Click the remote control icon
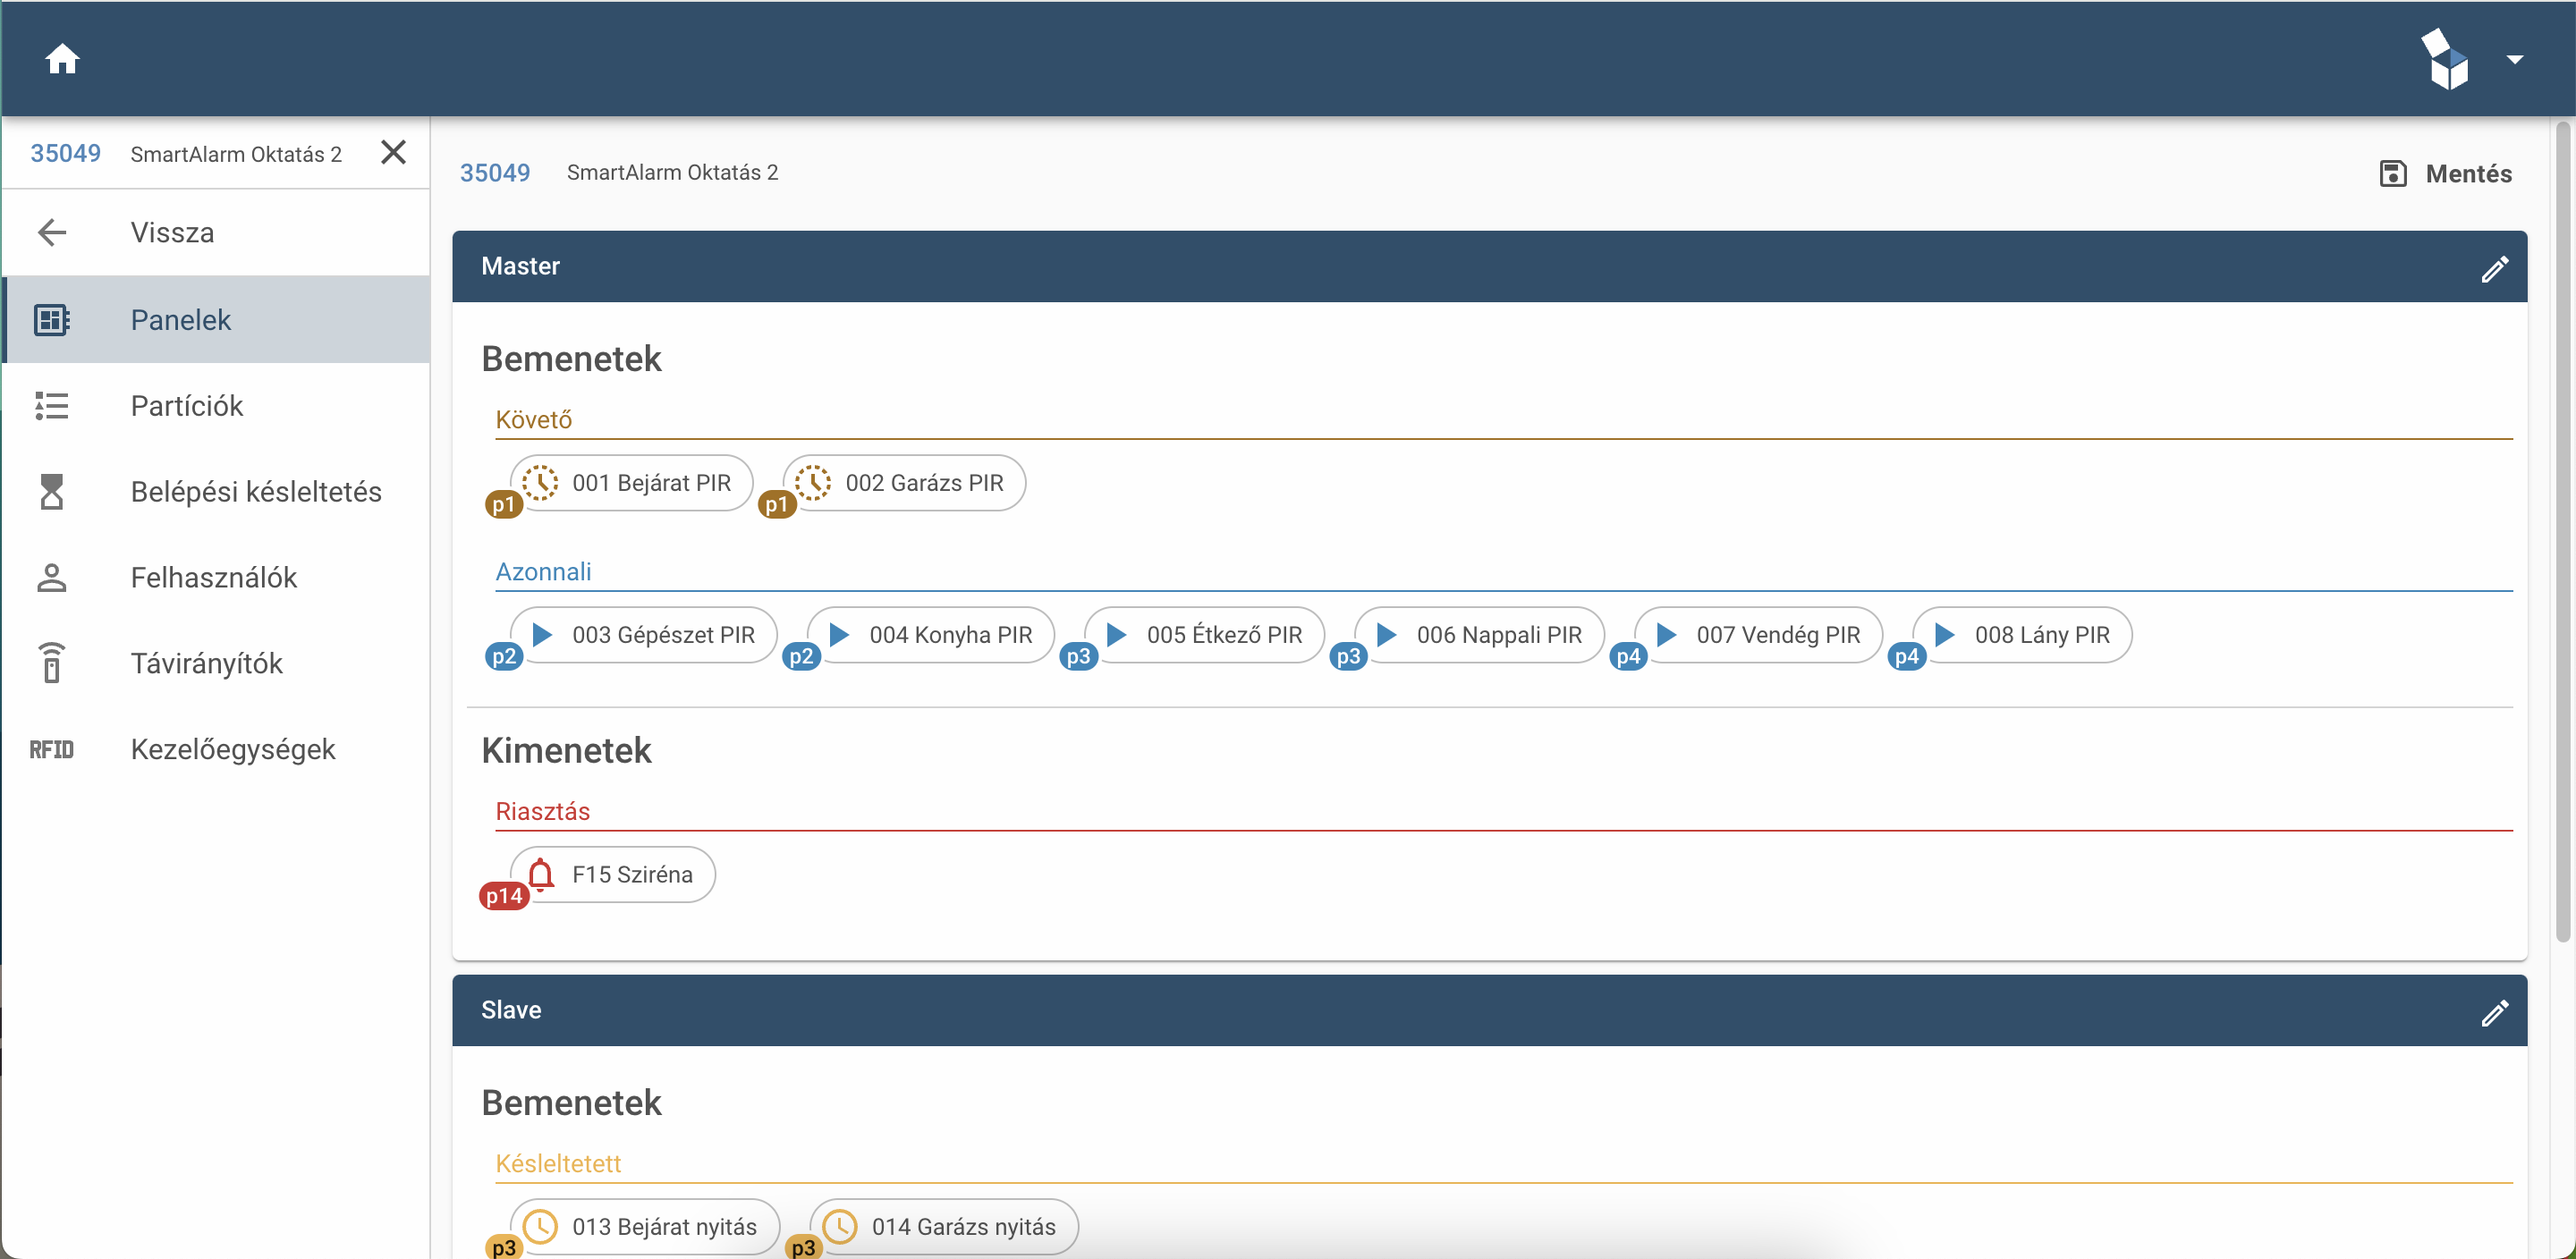This screenshot has height=1259, width=2576. pos(52,663)
